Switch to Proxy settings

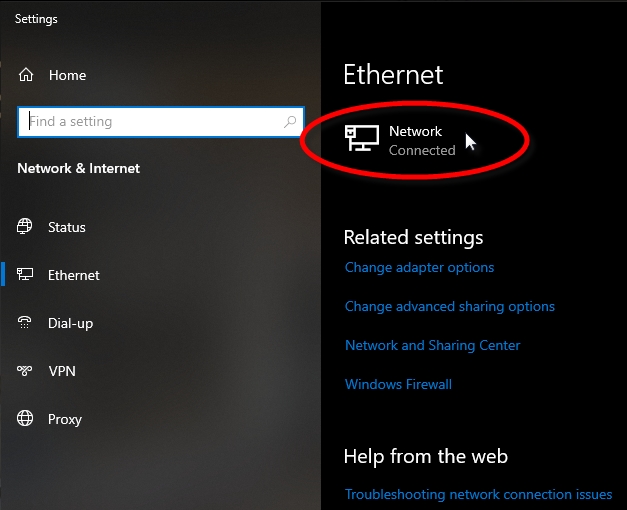[65, 419]
